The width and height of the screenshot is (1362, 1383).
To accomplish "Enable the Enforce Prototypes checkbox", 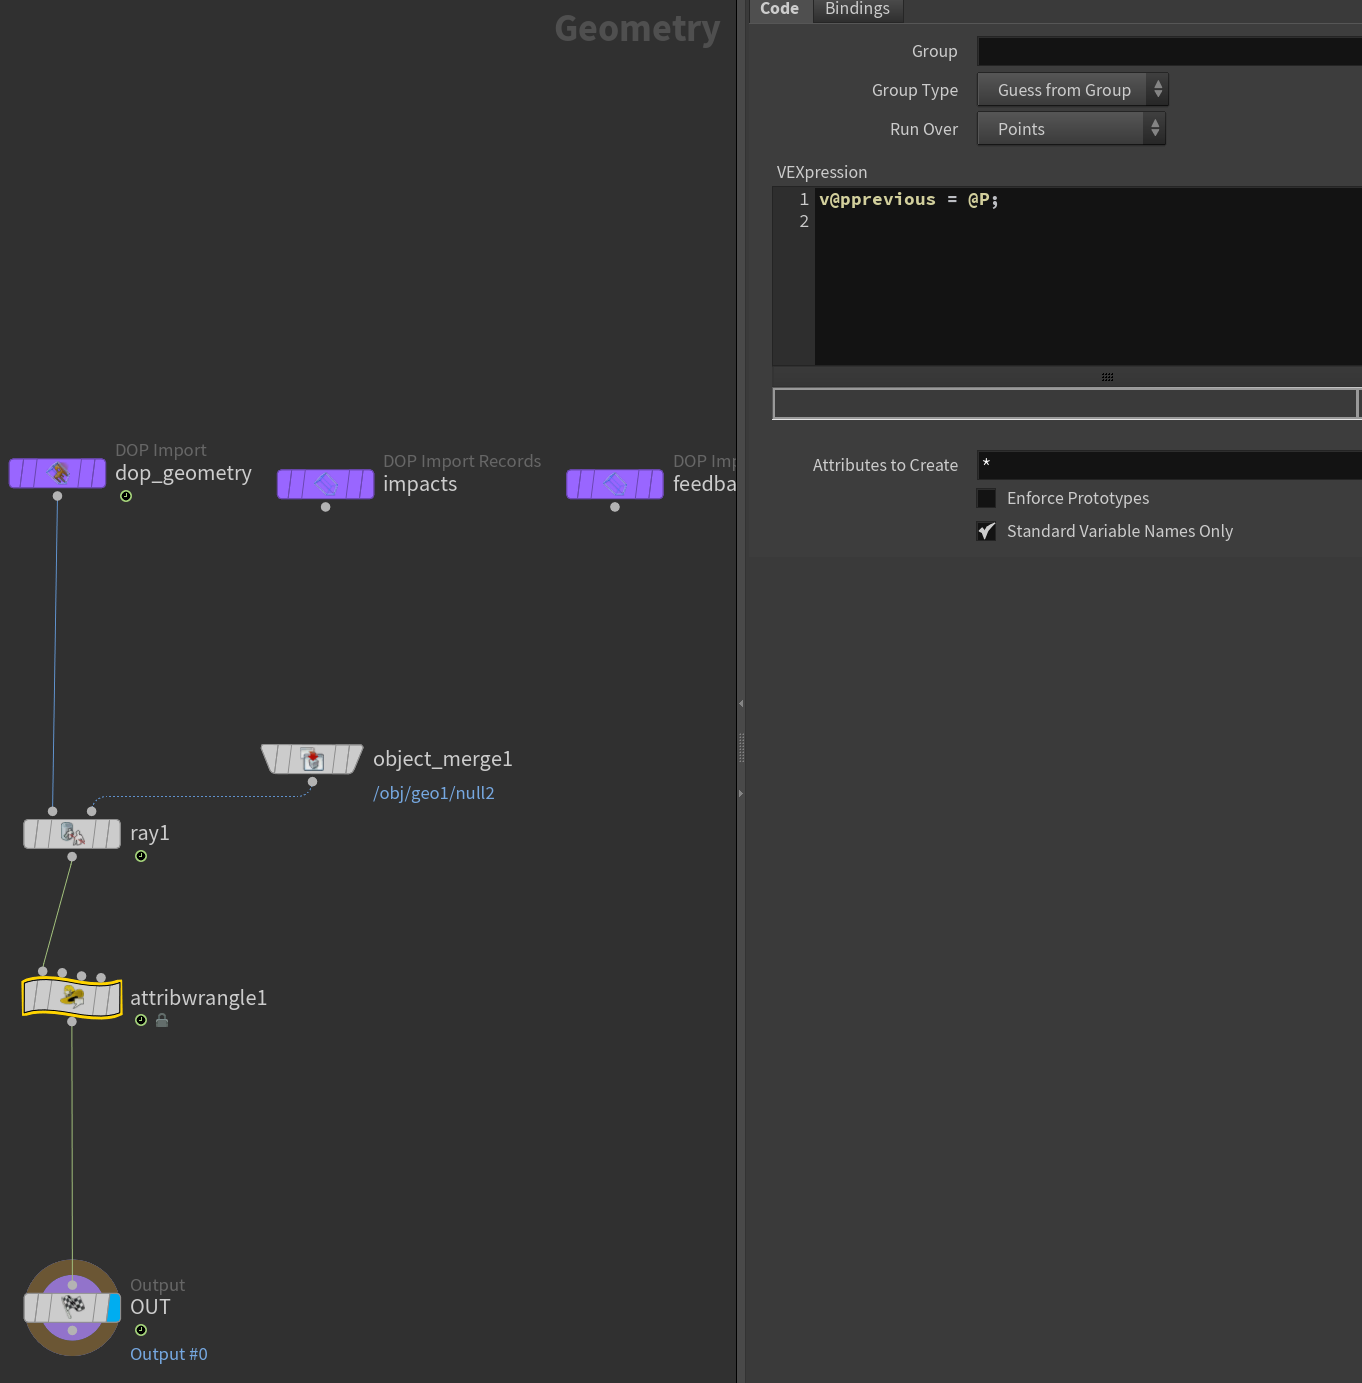I will (x=986, y=498).
